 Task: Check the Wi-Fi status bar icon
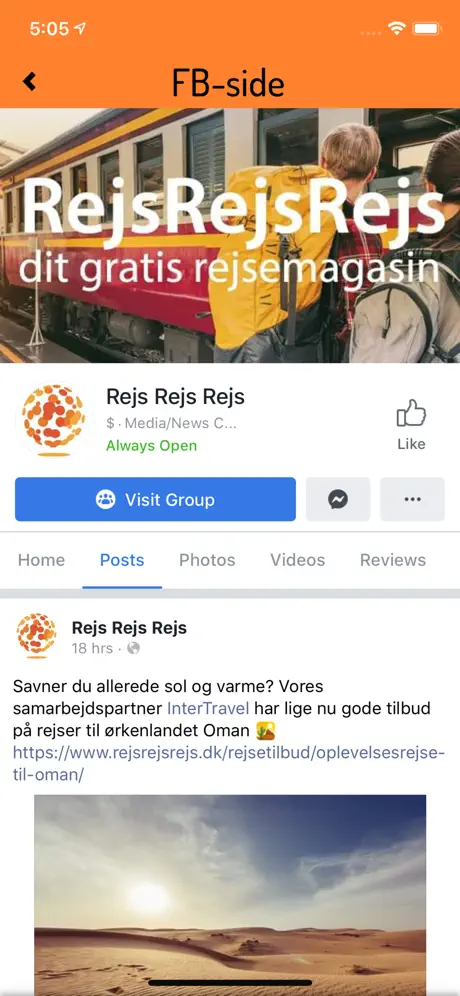click(397, 29)
